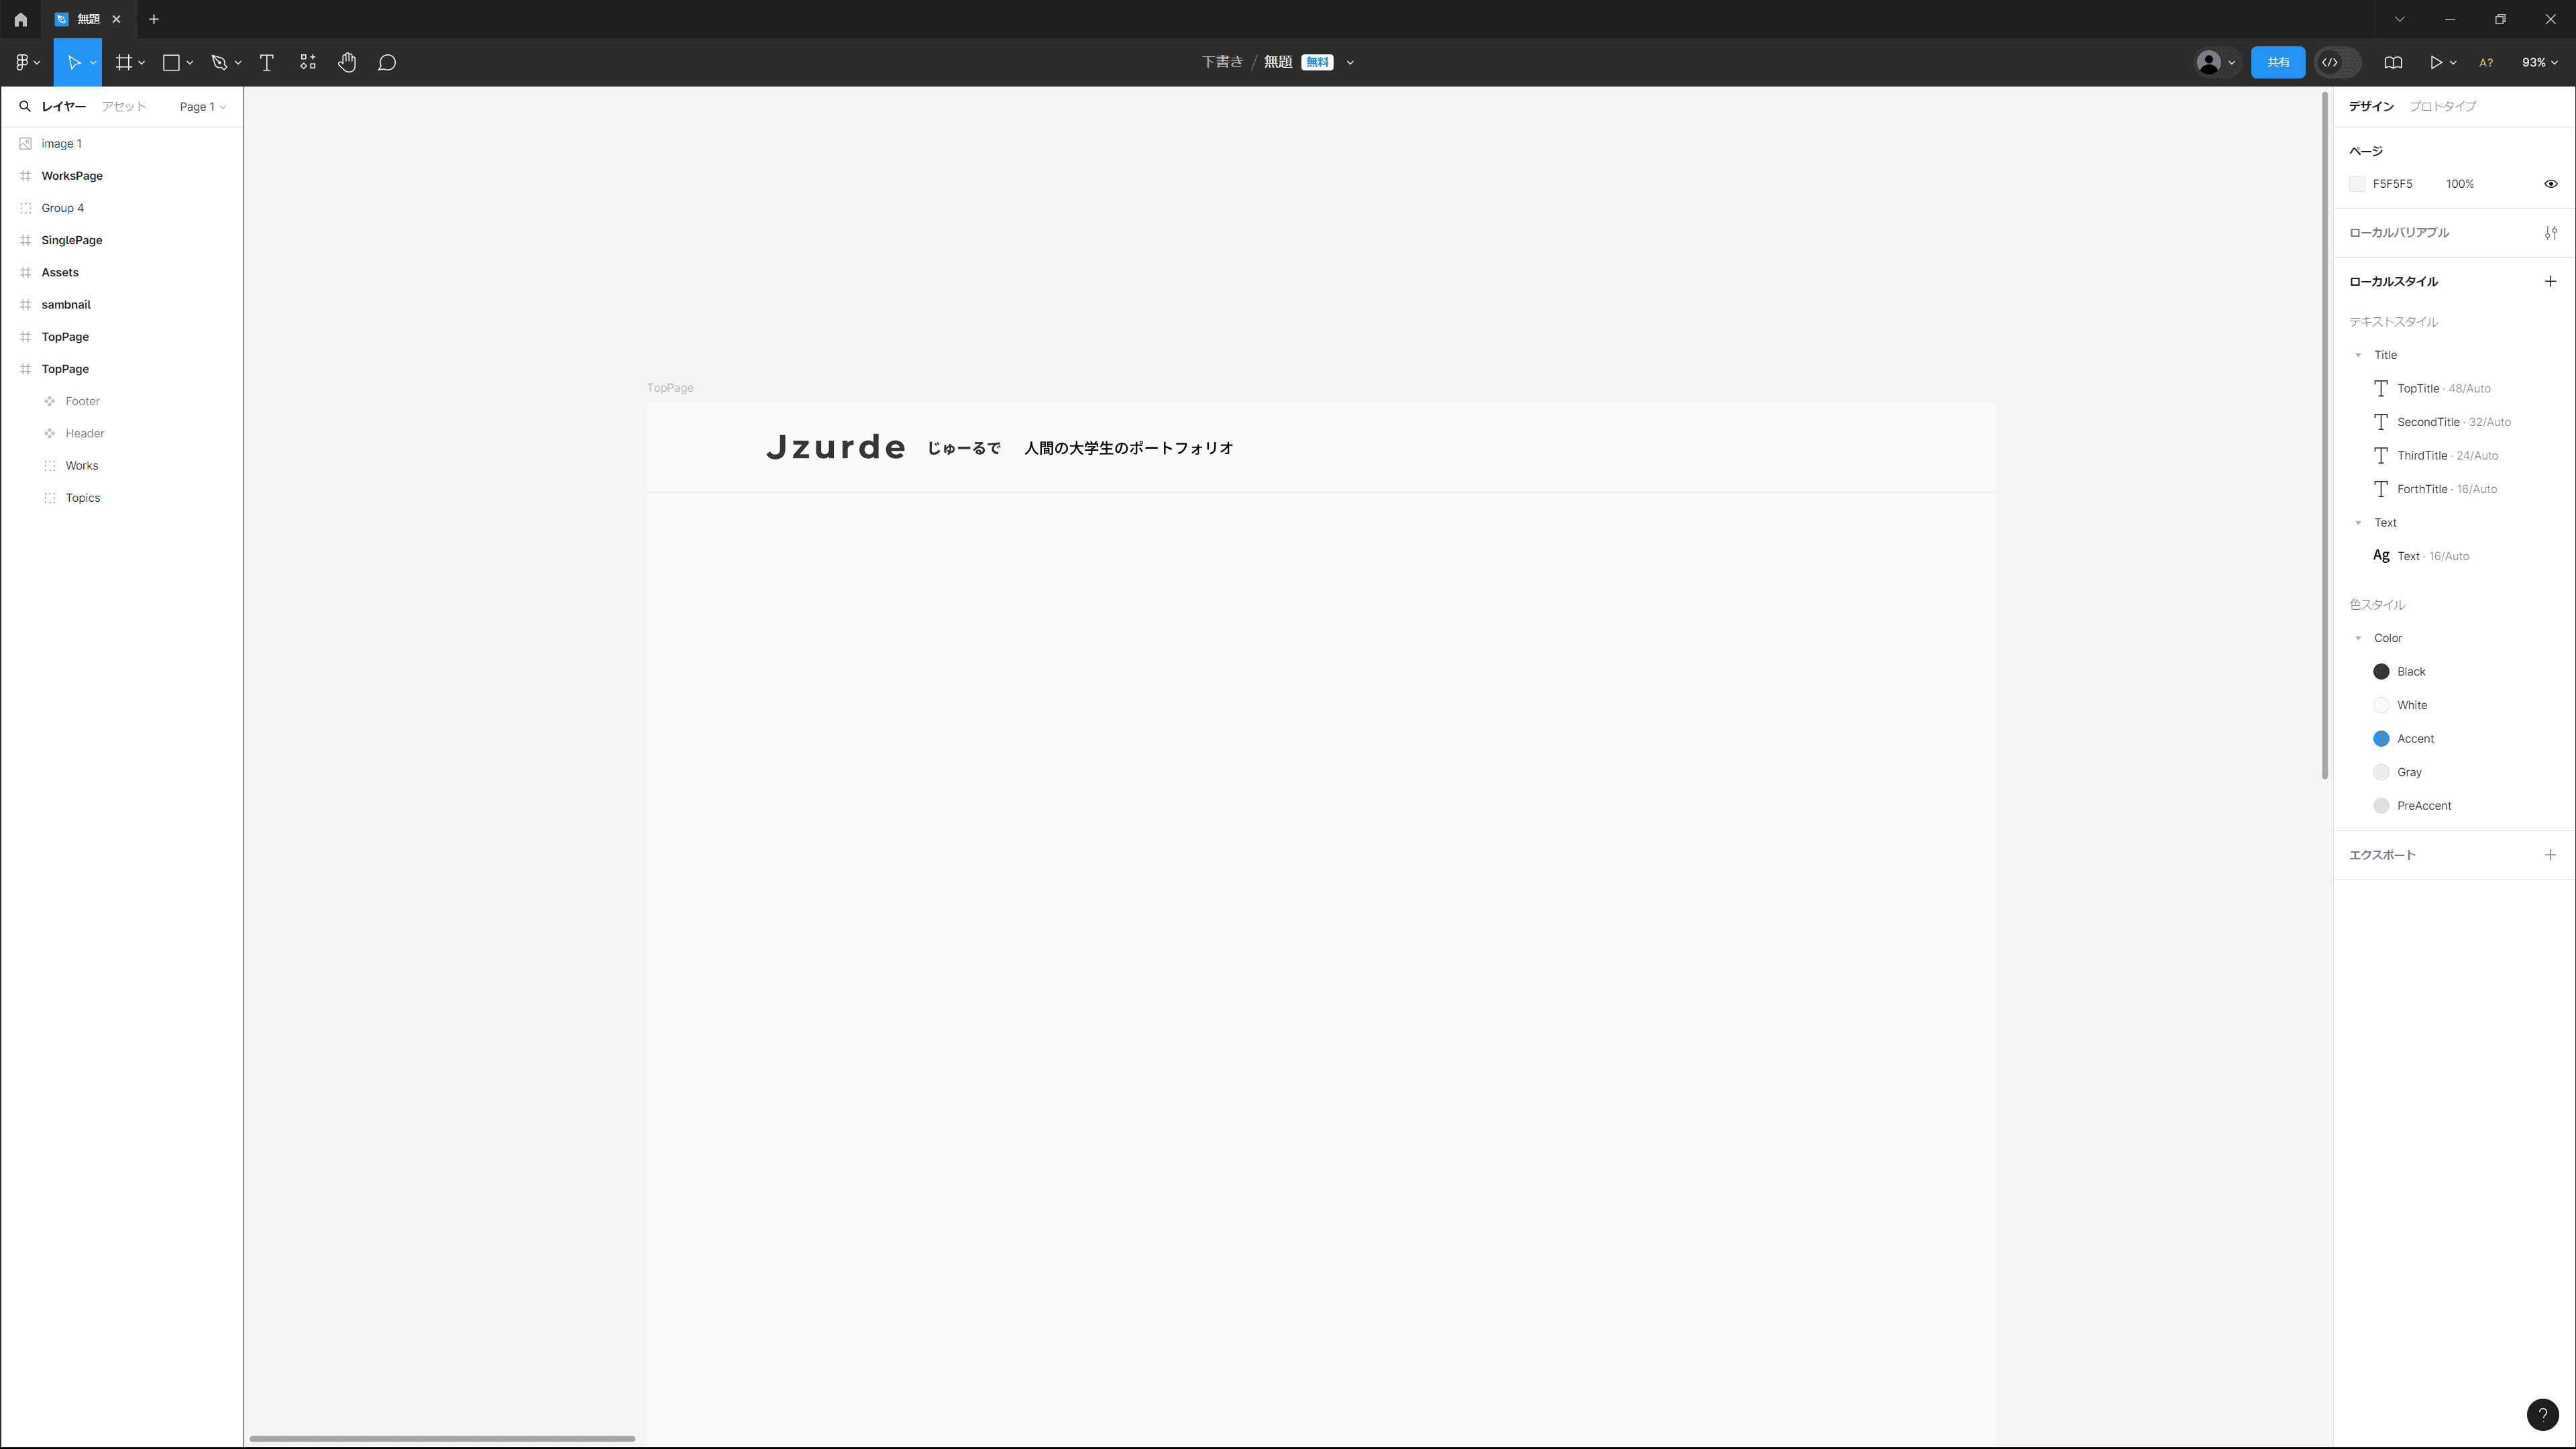Switch to the アセット tab

pyautogui.click(x=124, y=106)
